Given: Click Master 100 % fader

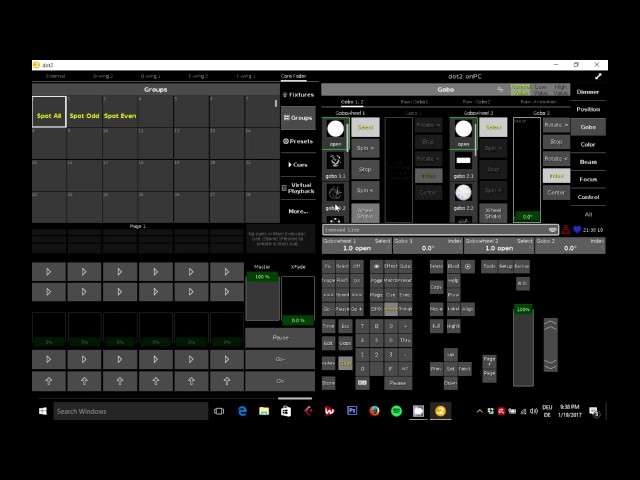Looking at the screenshot, I should pos(262,297).
